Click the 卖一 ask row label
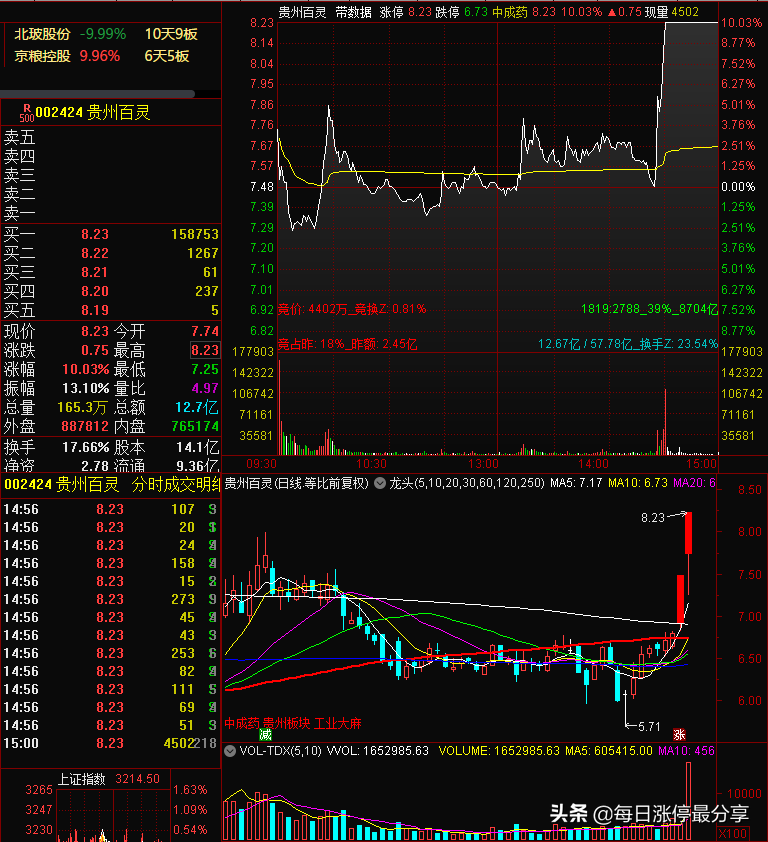 pos(19,214)
